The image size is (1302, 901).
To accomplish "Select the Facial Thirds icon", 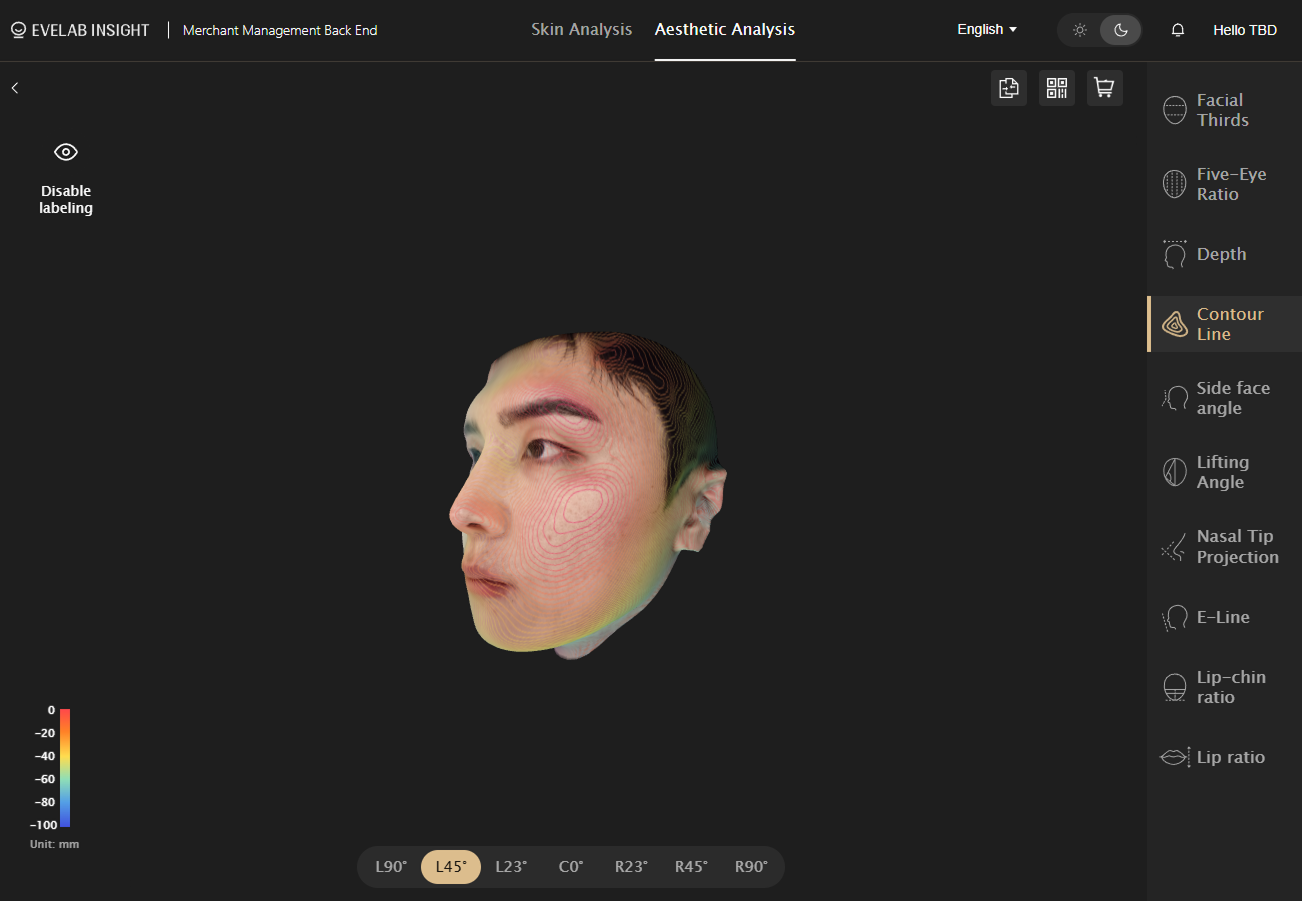I will (1175, 110).
